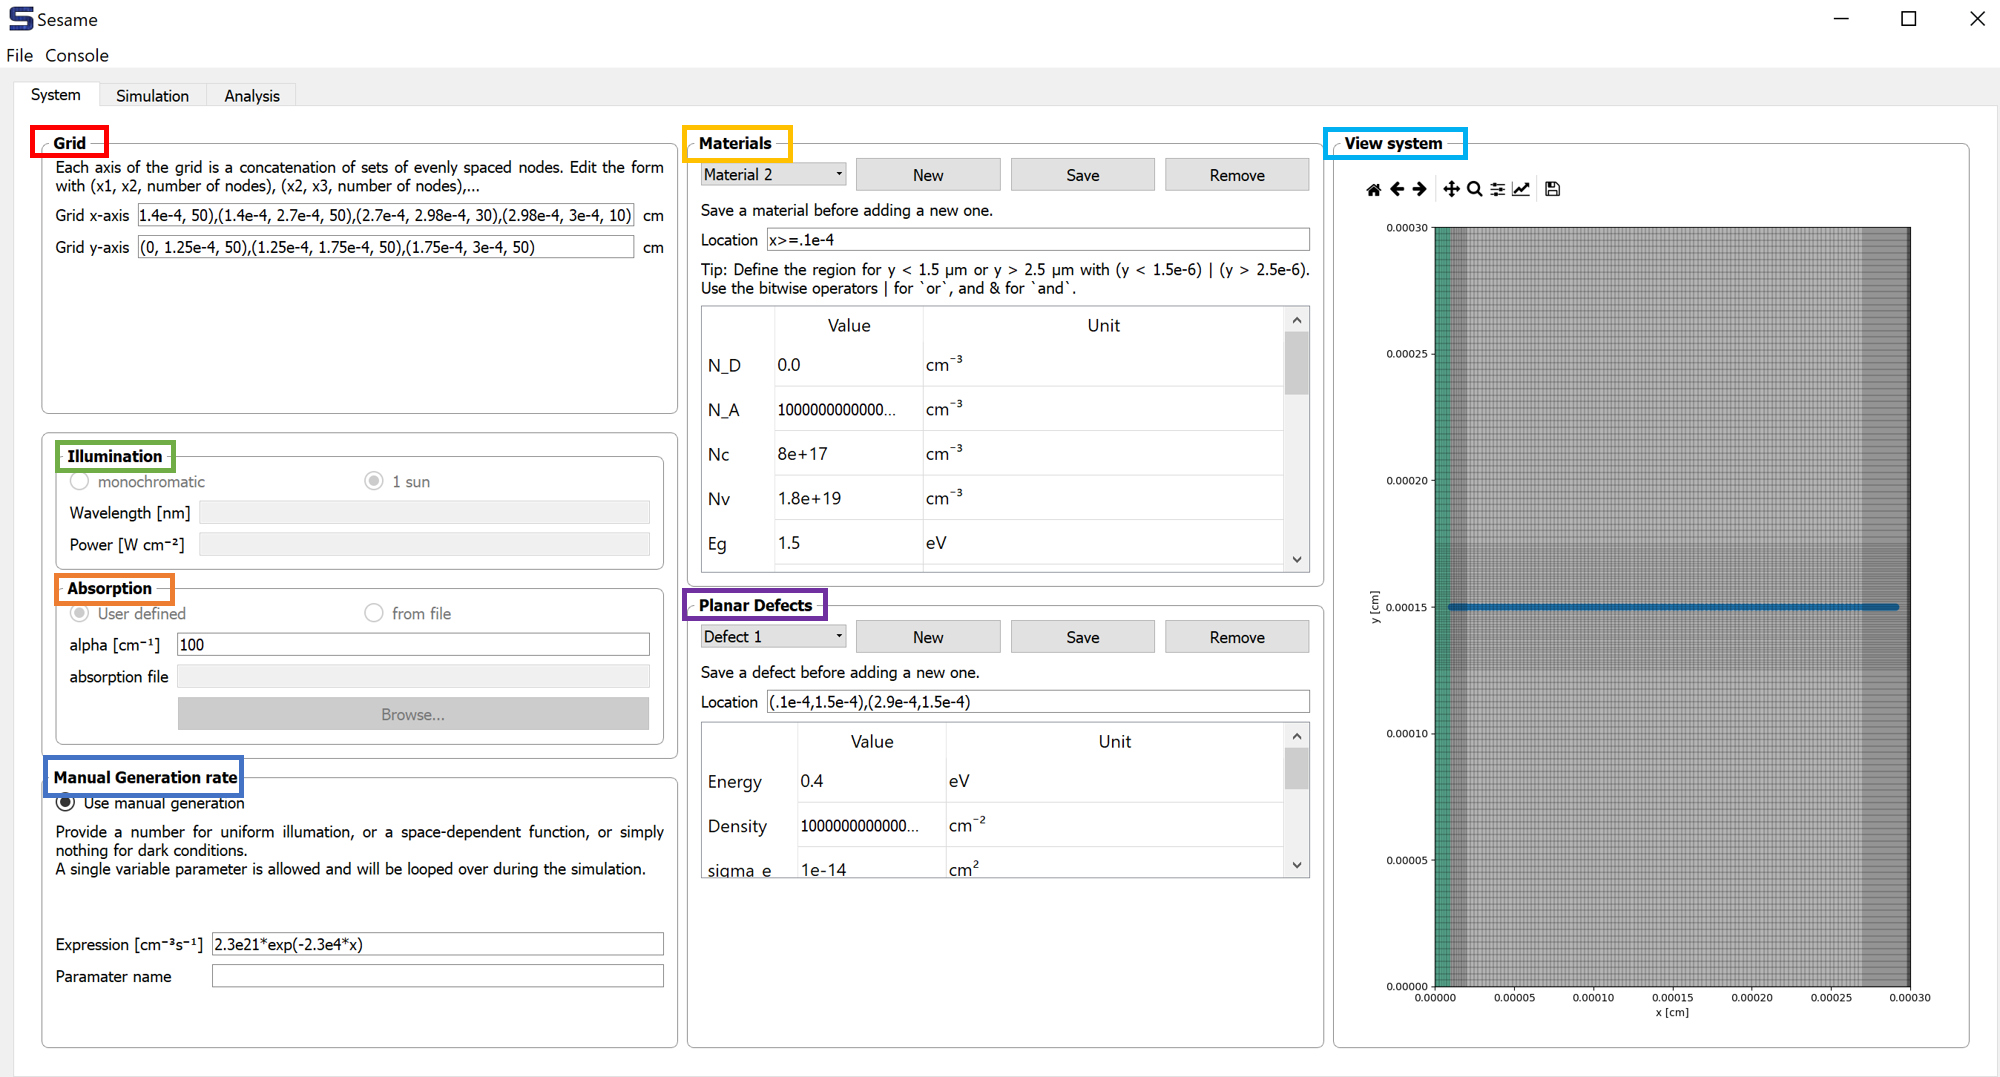Switch to the System tab
This screenshot has height=1077, width=2000.
[56, 94]
